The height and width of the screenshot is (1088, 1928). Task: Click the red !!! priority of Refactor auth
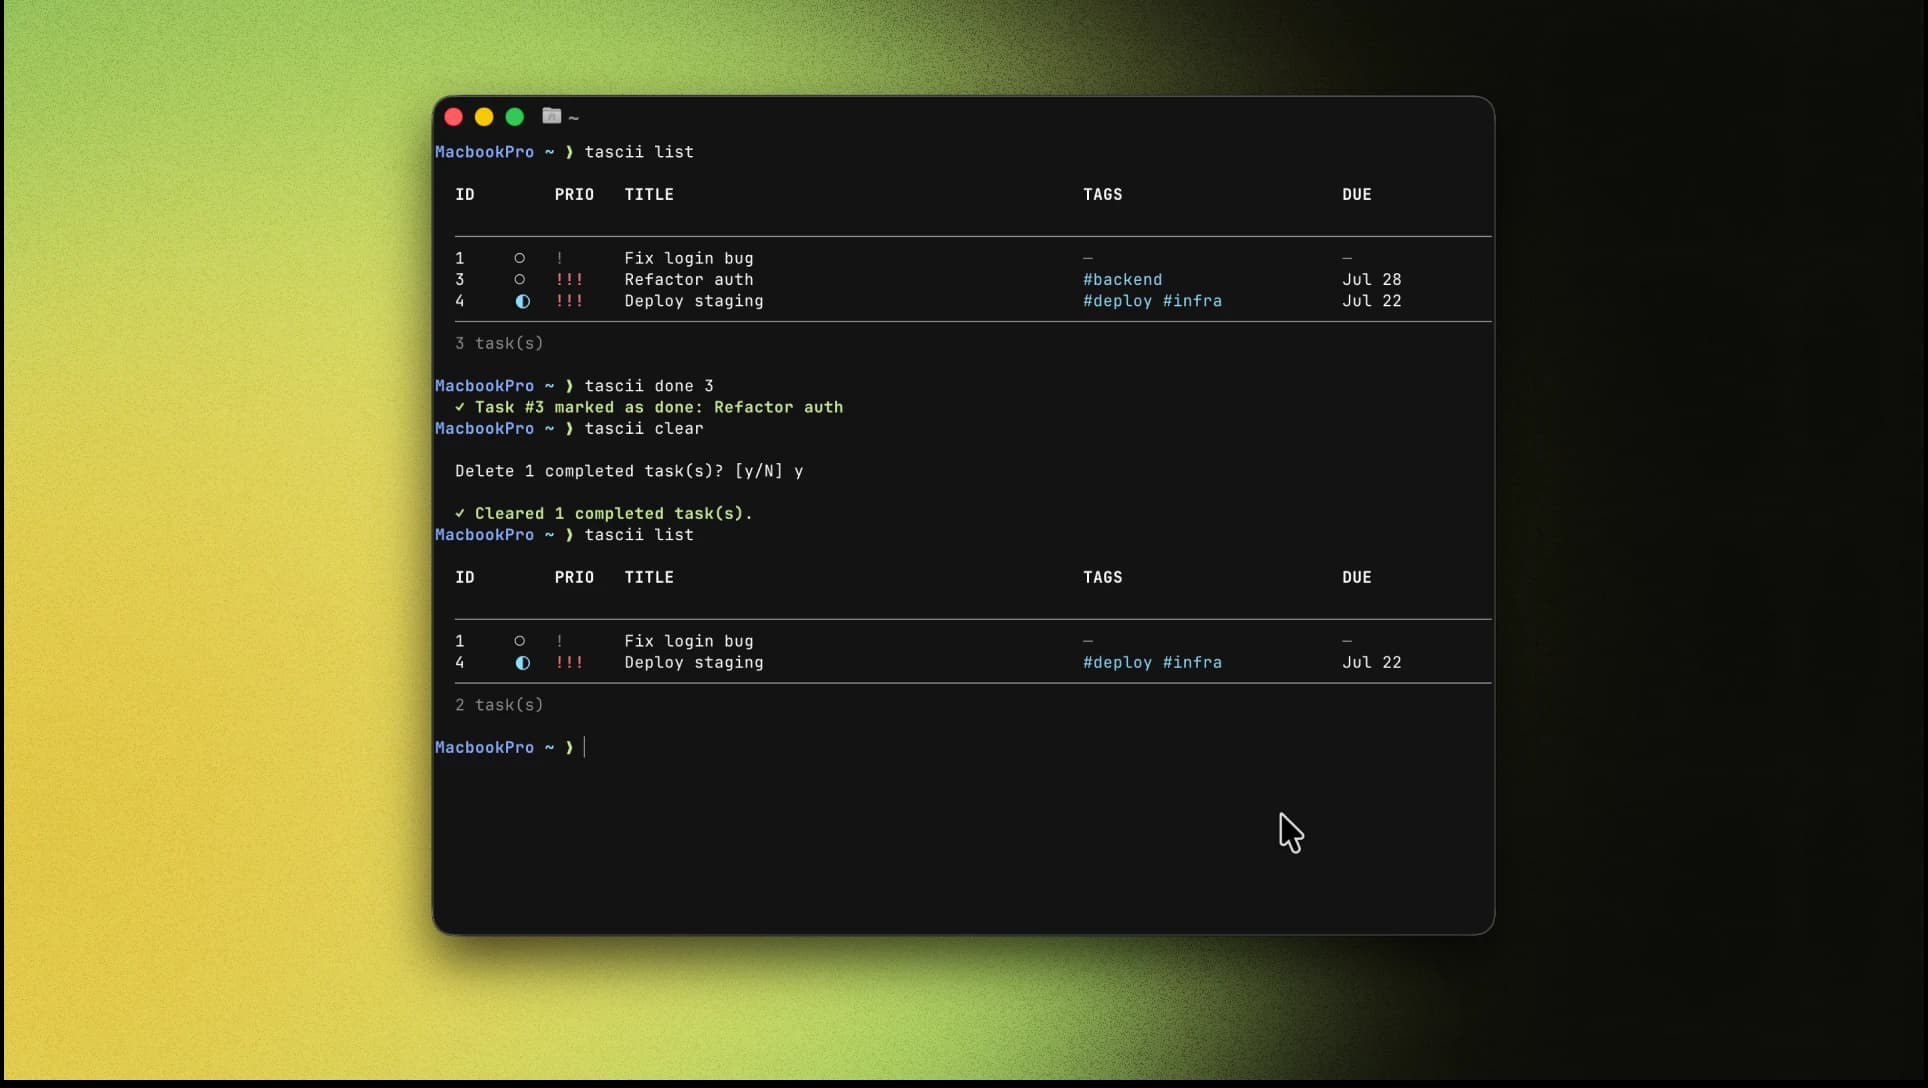point(569,280)
